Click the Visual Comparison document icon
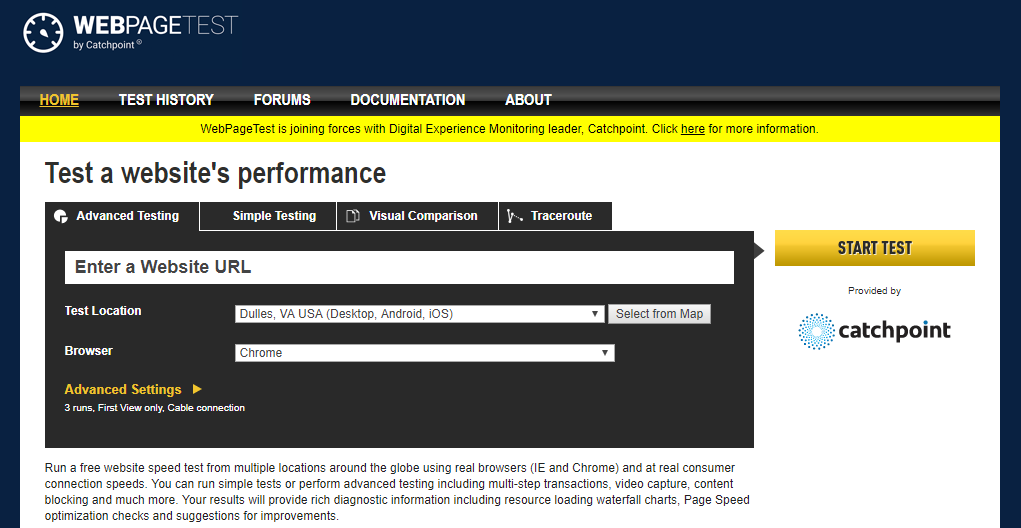1021x528 pixels. coord(353,216)
